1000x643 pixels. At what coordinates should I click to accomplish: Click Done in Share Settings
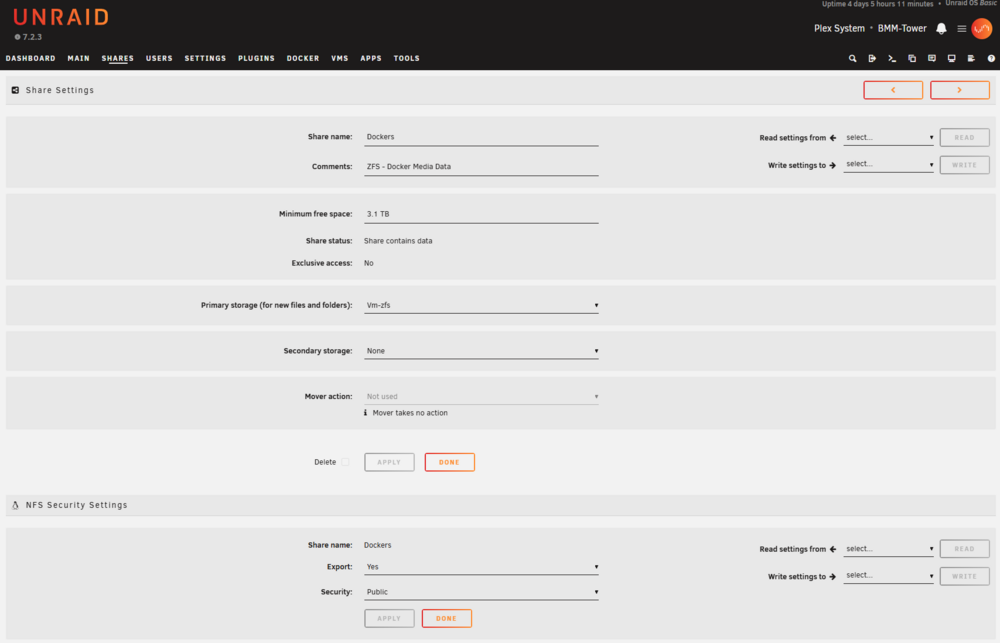(x=449, y=462)
